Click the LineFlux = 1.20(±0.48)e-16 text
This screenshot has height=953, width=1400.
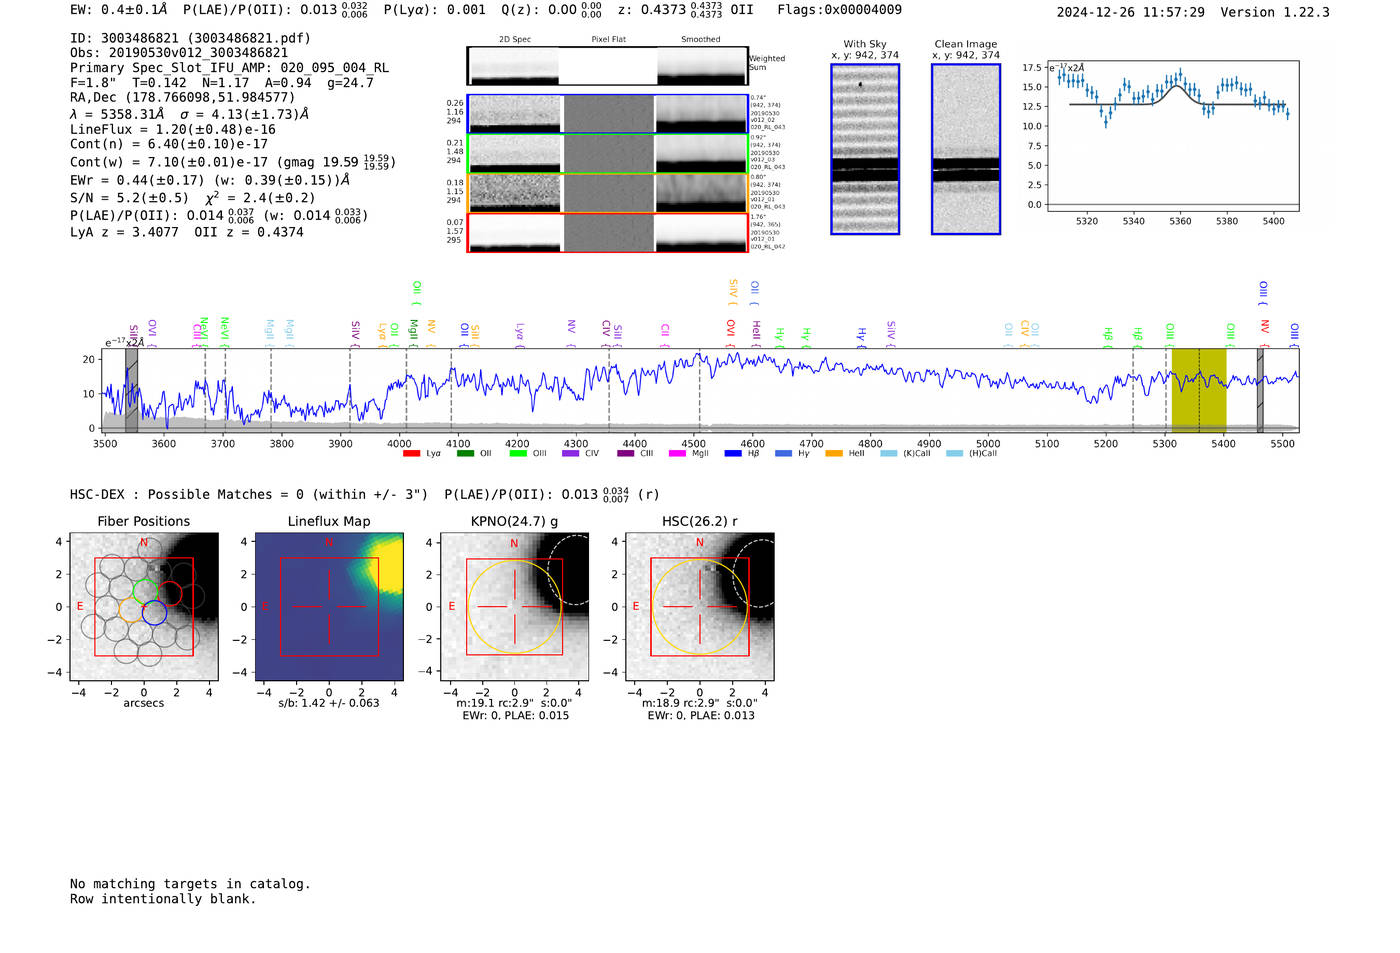(x=173, y=129)
